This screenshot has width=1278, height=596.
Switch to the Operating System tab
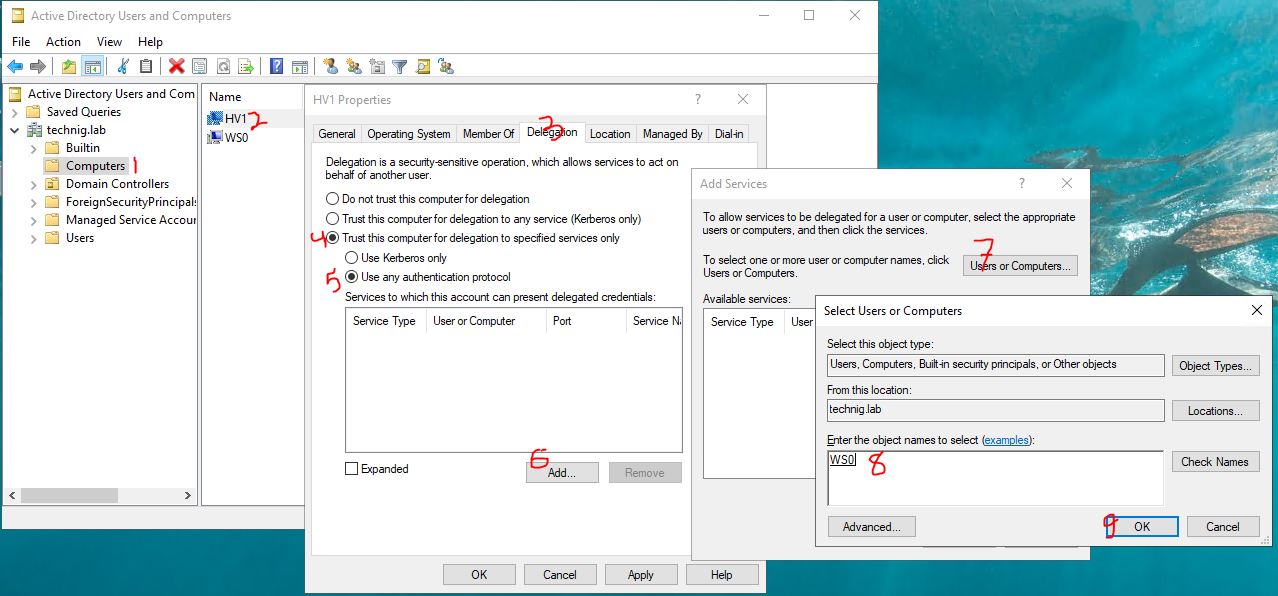tap(408, 133)
